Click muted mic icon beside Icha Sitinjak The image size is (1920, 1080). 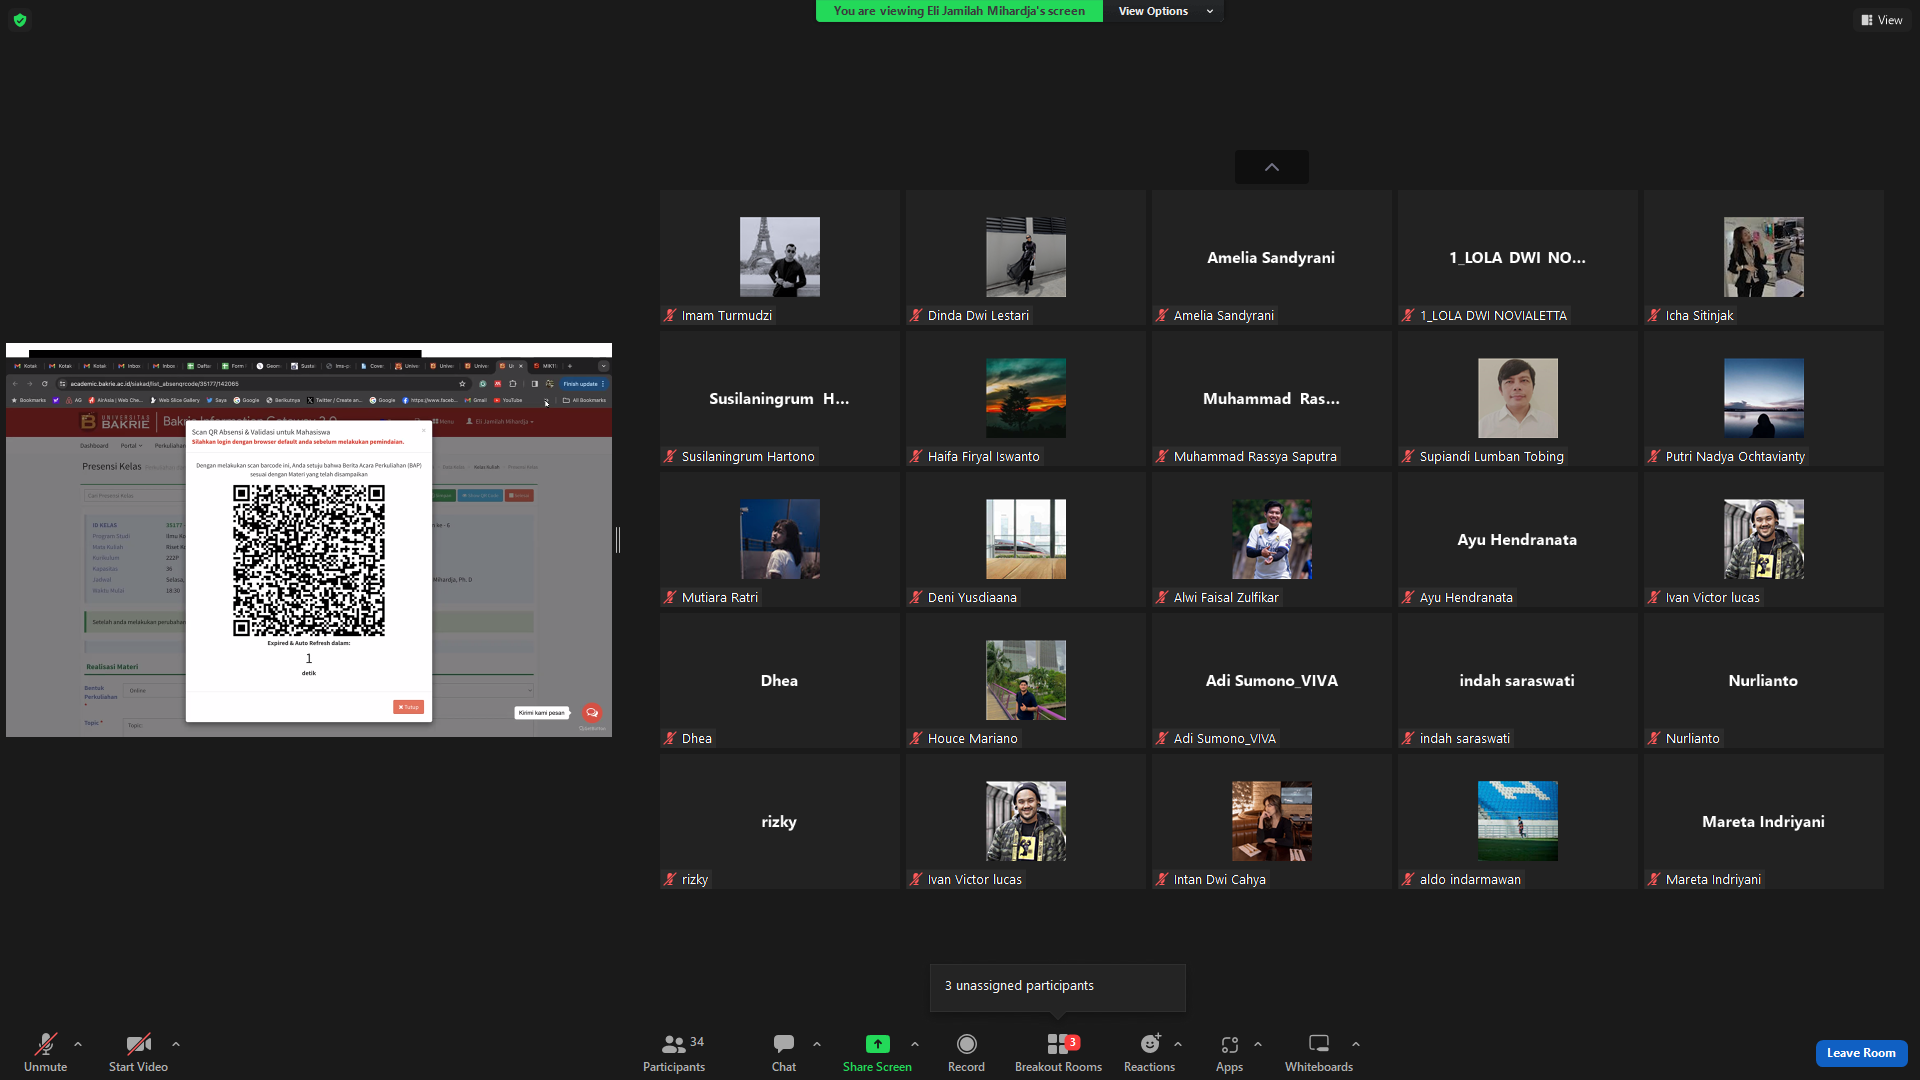coord(1654,315)
